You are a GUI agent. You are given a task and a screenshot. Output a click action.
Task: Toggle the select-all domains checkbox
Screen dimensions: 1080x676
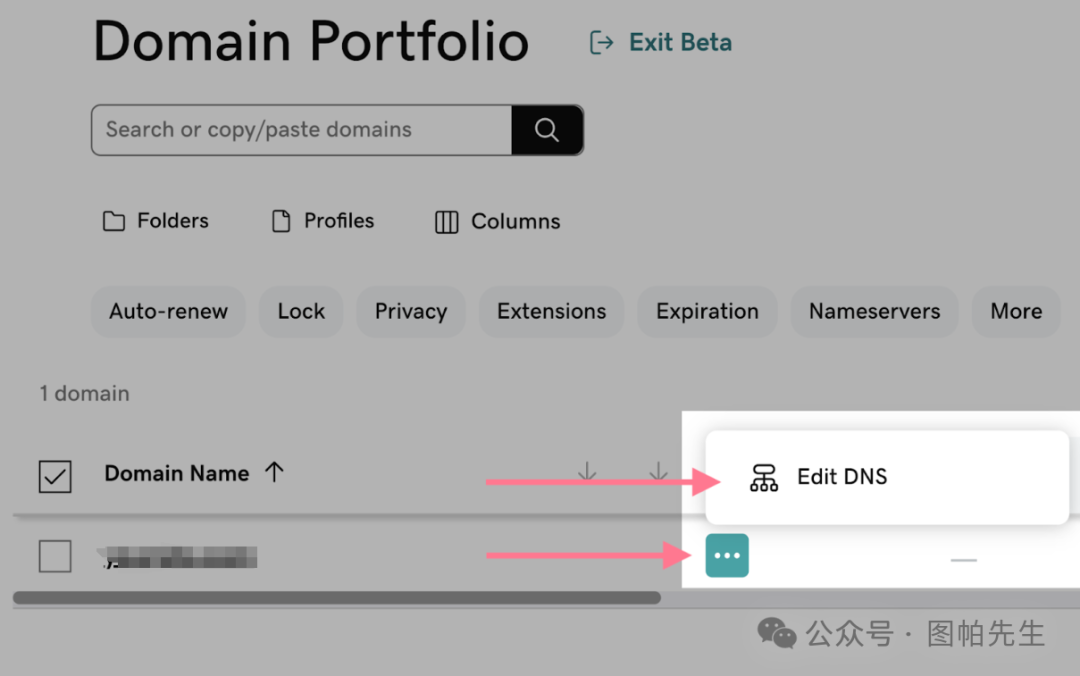(x=55, y=476)
